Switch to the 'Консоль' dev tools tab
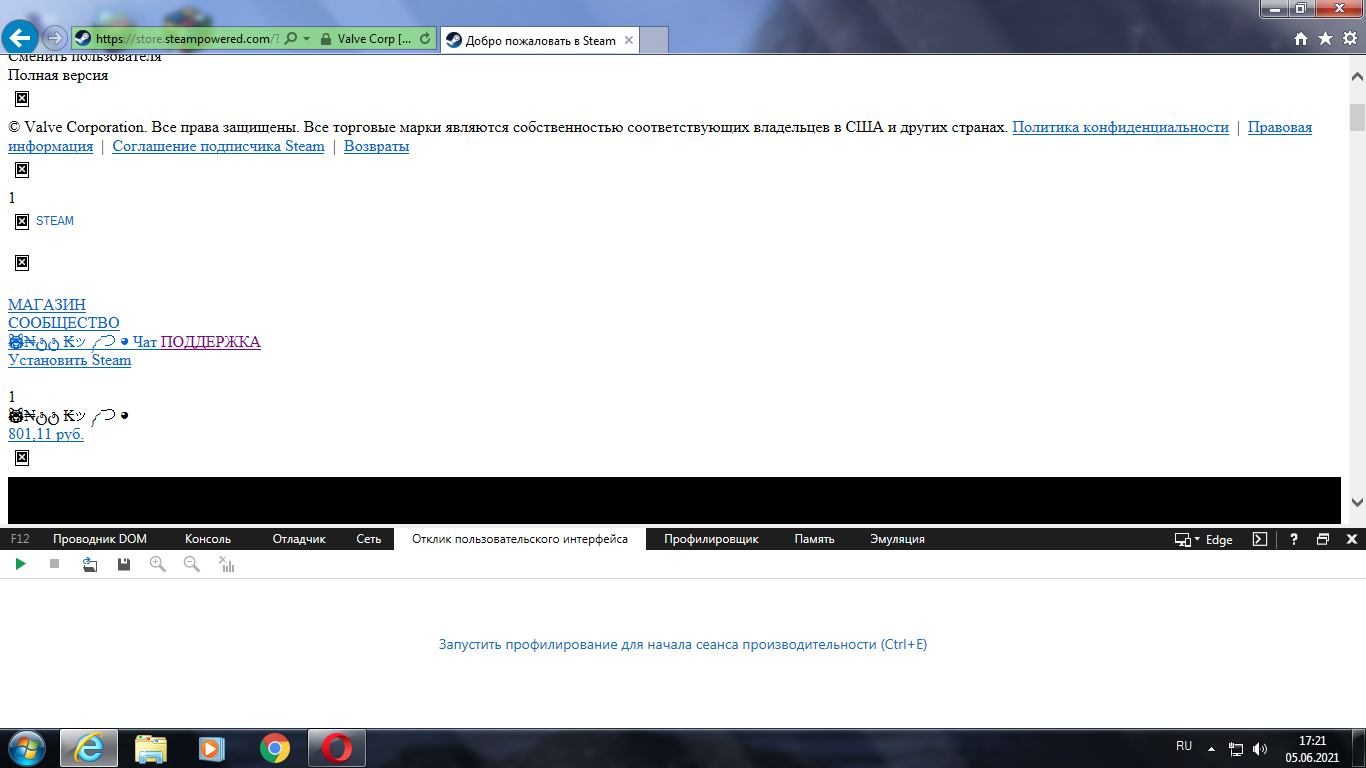1366x768 pixels. pos(208,539)
